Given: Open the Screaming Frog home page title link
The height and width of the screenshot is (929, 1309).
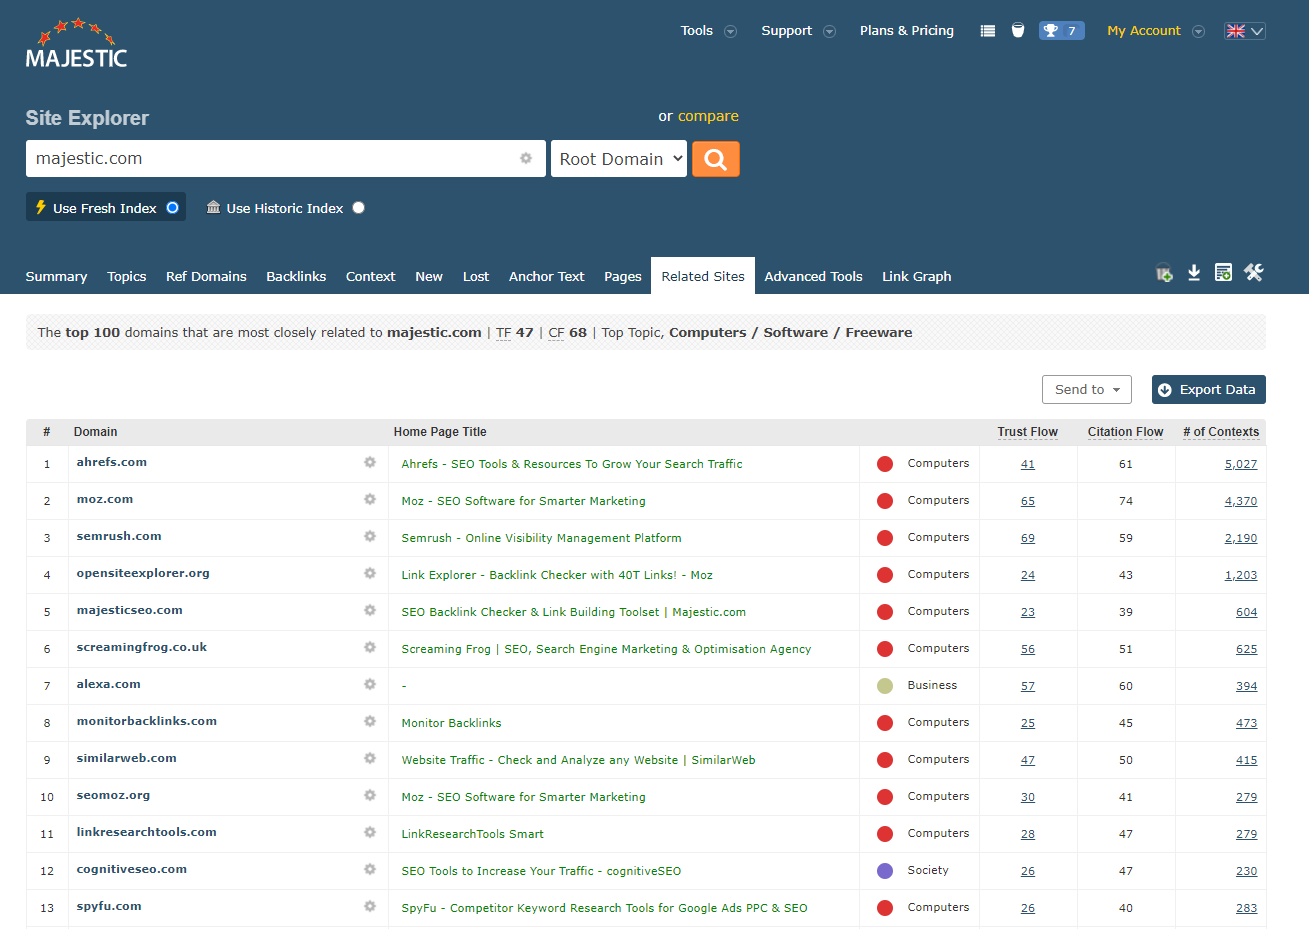Looking at the screenshot, I should pos(606,649).
